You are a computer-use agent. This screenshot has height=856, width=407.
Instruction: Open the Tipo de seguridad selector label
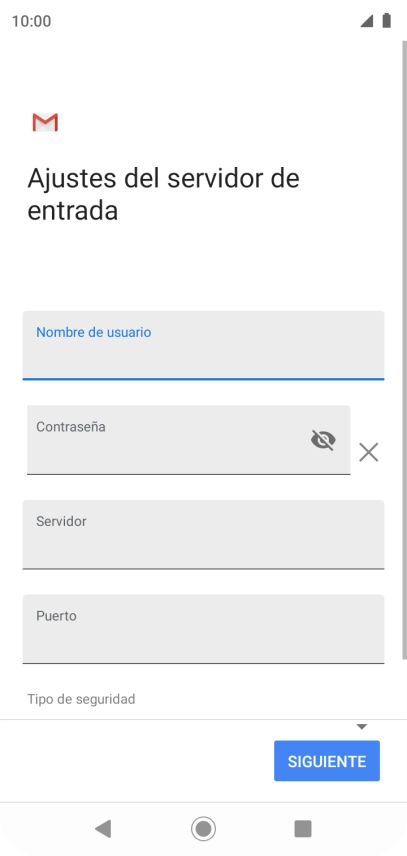[x=81, y=699]
